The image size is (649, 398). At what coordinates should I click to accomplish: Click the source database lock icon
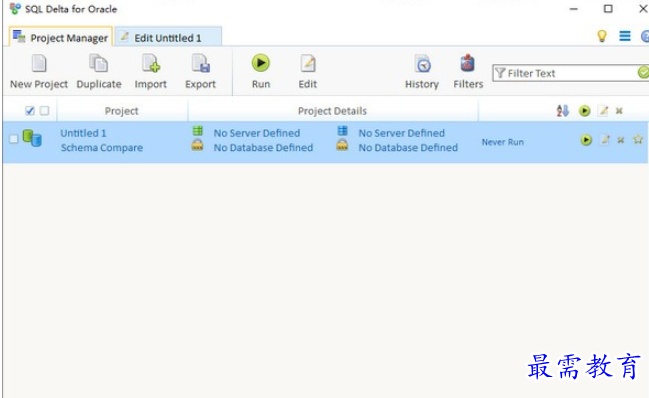197,145
